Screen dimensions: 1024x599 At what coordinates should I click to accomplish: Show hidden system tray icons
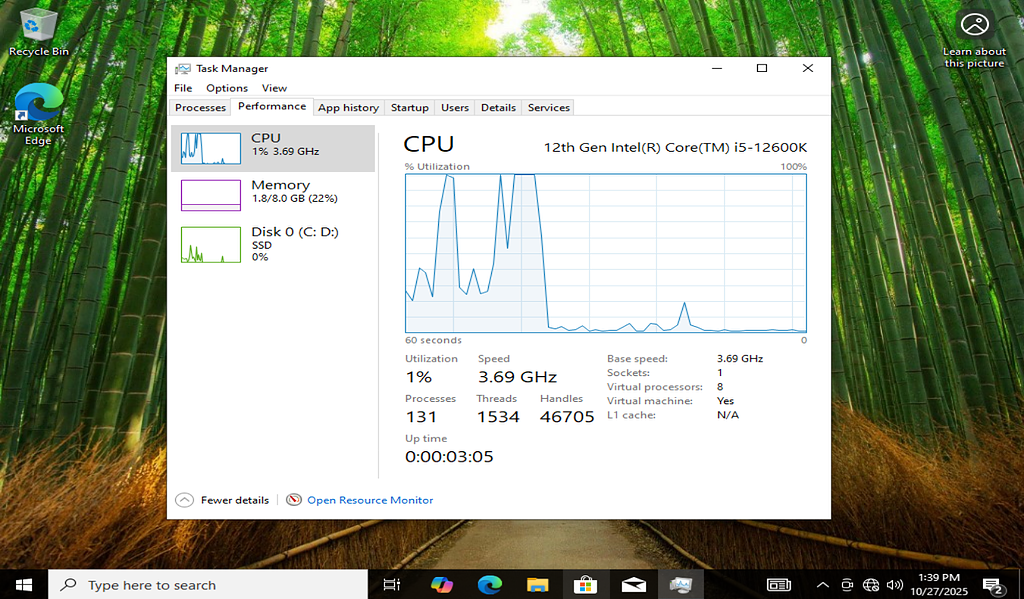click(822, 585)
